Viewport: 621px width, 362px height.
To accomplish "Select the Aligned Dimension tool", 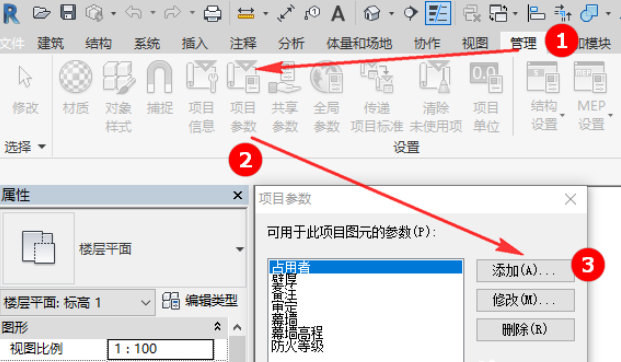I will tap(286, 13).
